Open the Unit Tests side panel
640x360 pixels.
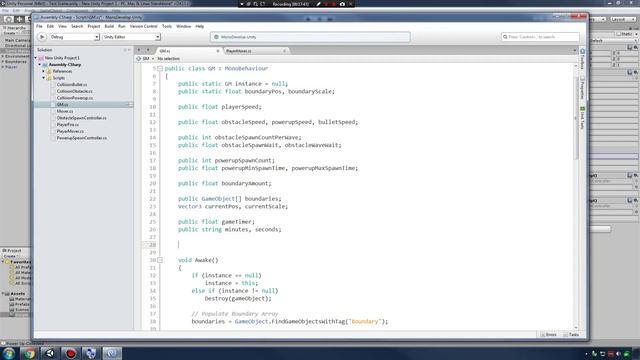[582, 118]
